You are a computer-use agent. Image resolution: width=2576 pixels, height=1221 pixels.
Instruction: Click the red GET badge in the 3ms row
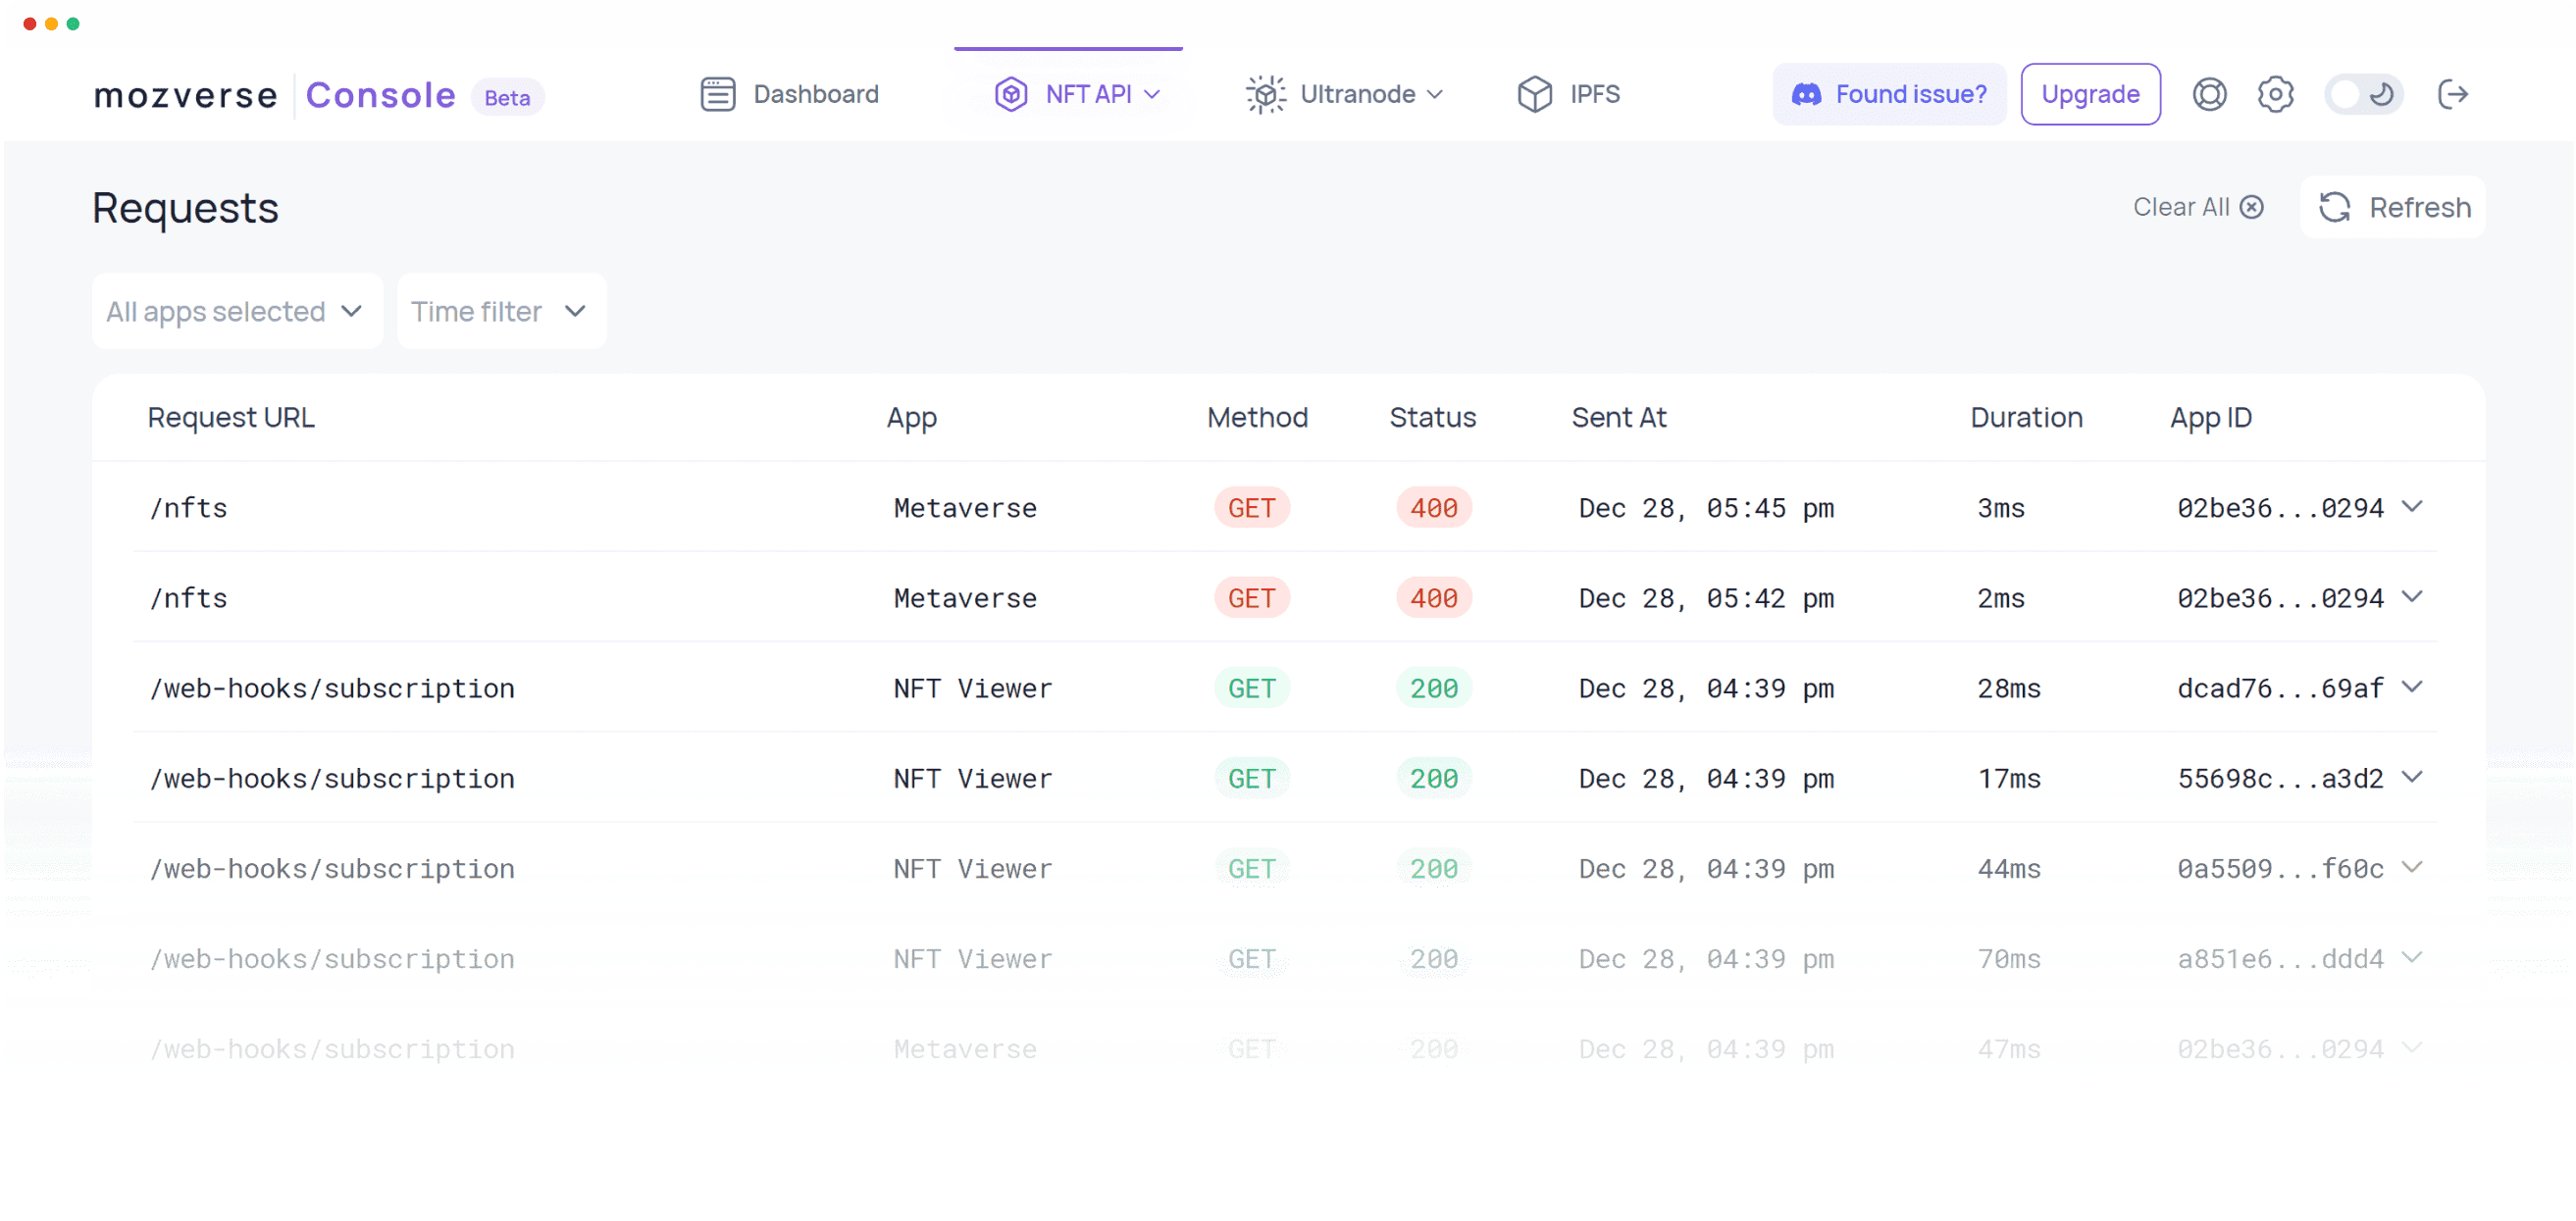pyautogui.click(x=1251, y=508)
